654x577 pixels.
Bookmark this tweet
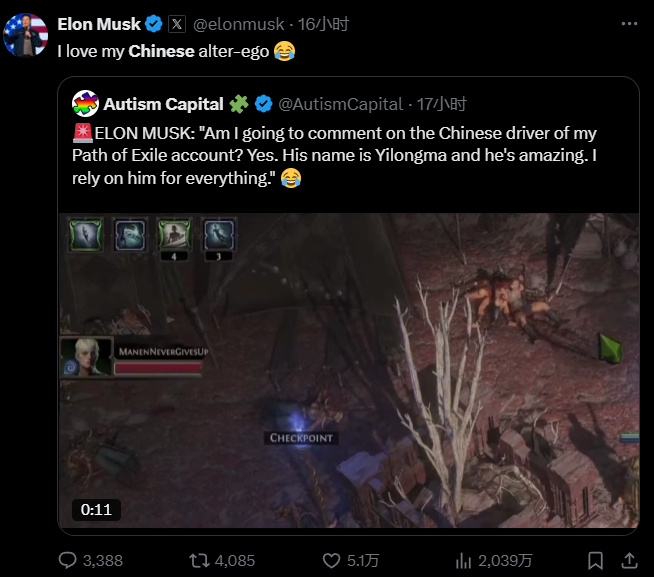(595, 560)
